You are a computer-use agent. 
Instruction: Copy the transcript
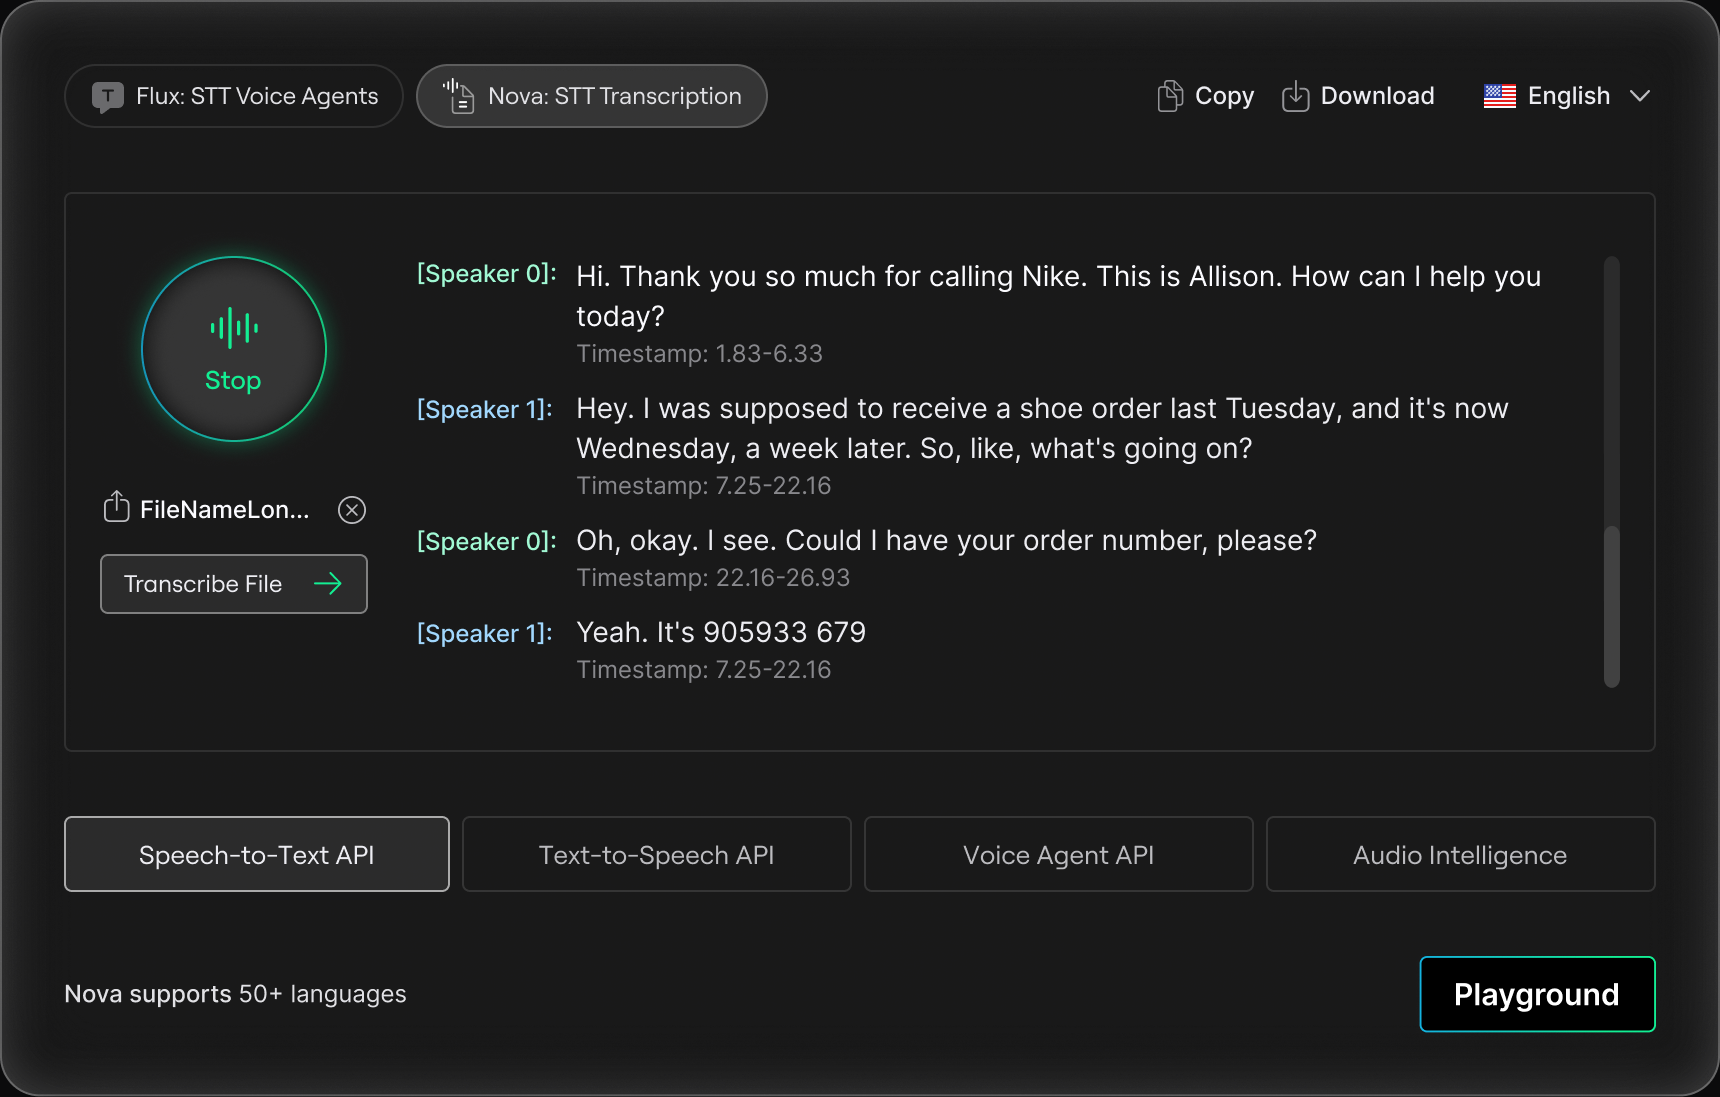pos(1206,96)
